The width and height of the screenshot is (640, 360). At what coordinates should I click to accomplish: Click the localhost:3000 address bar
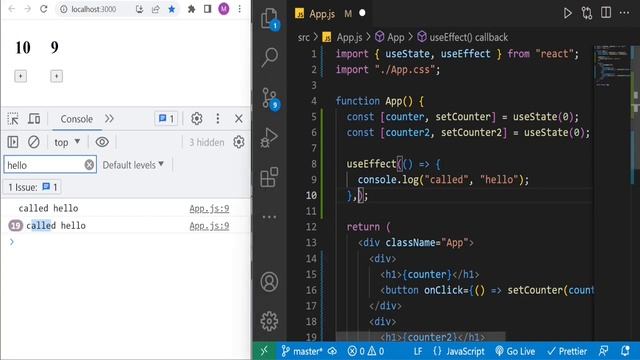click(94, 9)
